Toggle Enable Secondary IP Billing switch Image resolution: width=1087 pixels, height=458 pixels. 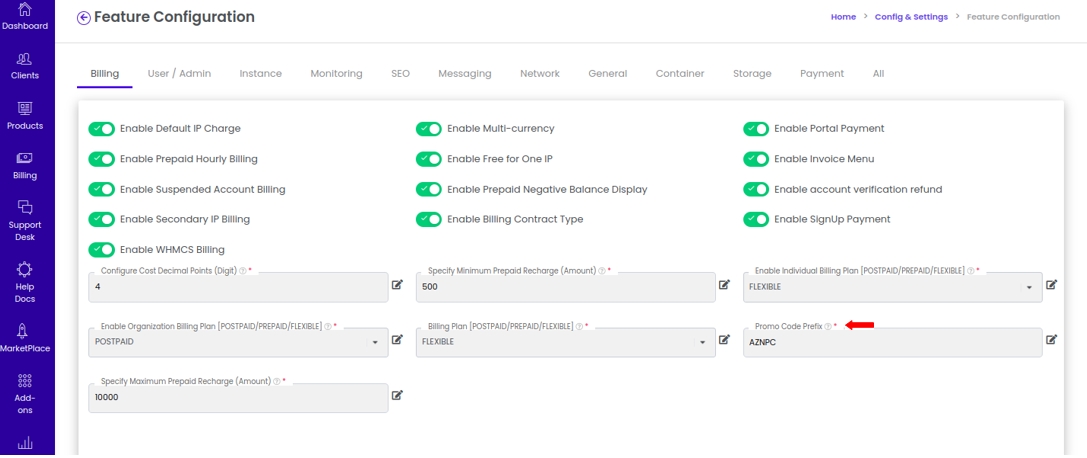click(101, 219)
